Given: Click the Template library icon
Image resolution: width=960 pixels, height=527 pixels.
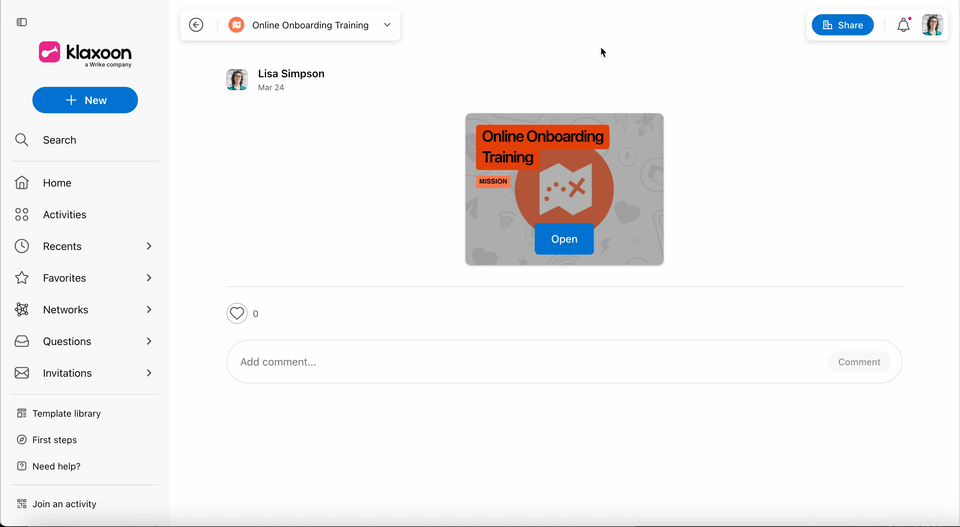Looking at the screenshot, I should coord(21,414).
